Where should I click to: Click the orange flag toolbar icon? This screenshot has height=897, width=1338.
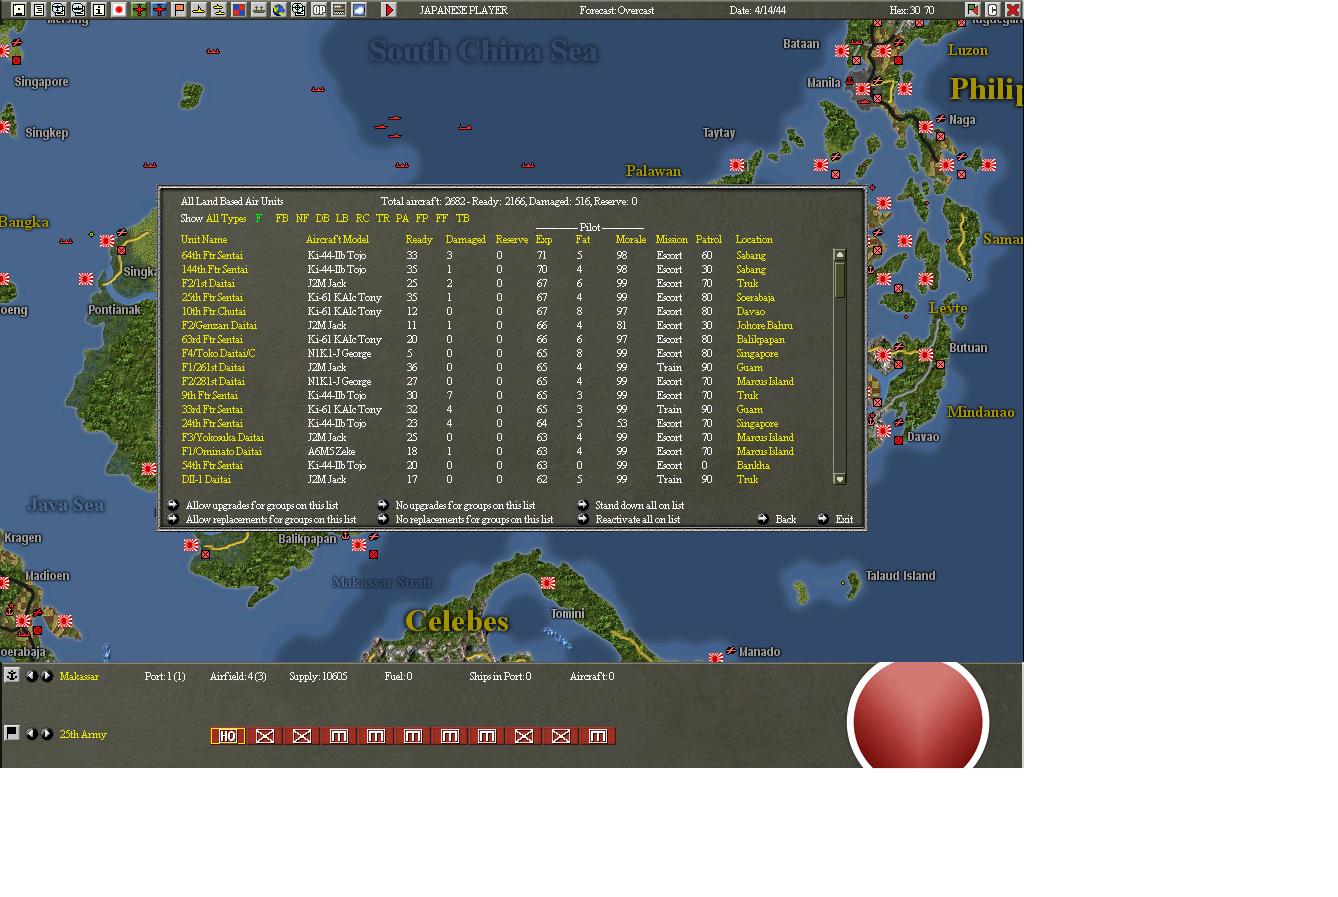[178, 10]
